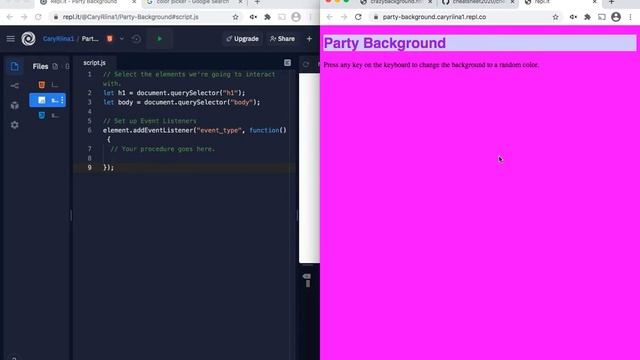The height and width of the screenshot is (360, 640).
Task: Open the repl history icon
Action: click(136, 39)
